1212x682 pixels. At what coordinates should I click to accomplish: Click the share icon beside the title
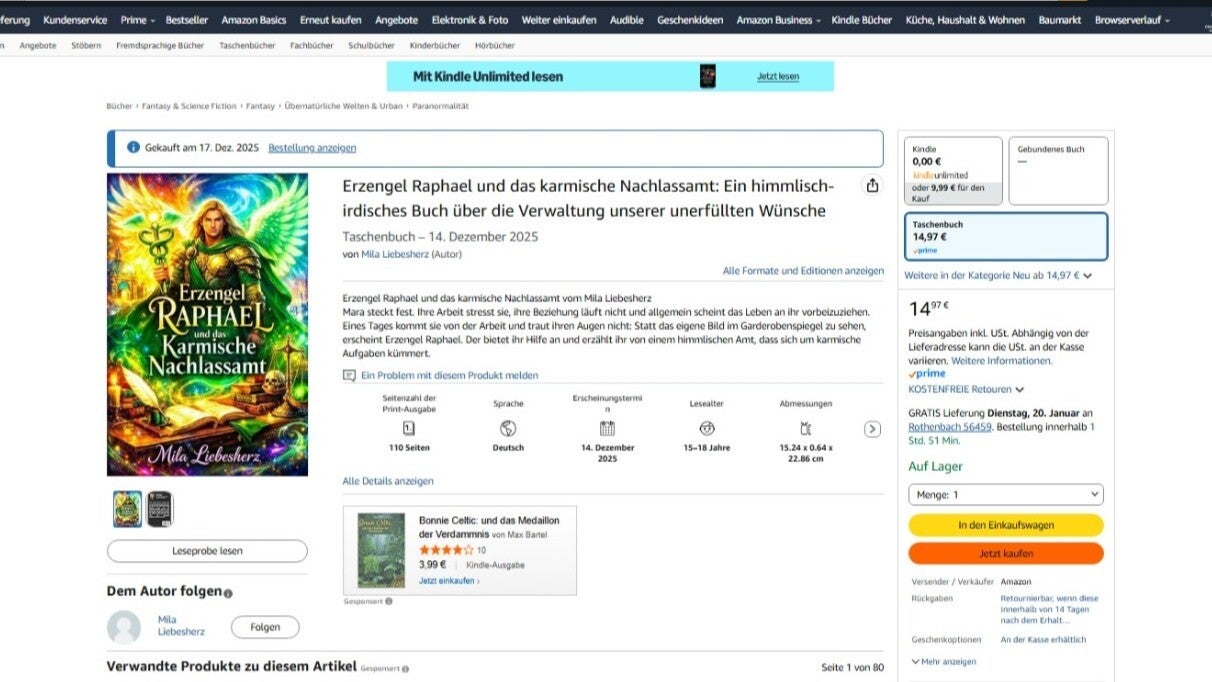872,185
